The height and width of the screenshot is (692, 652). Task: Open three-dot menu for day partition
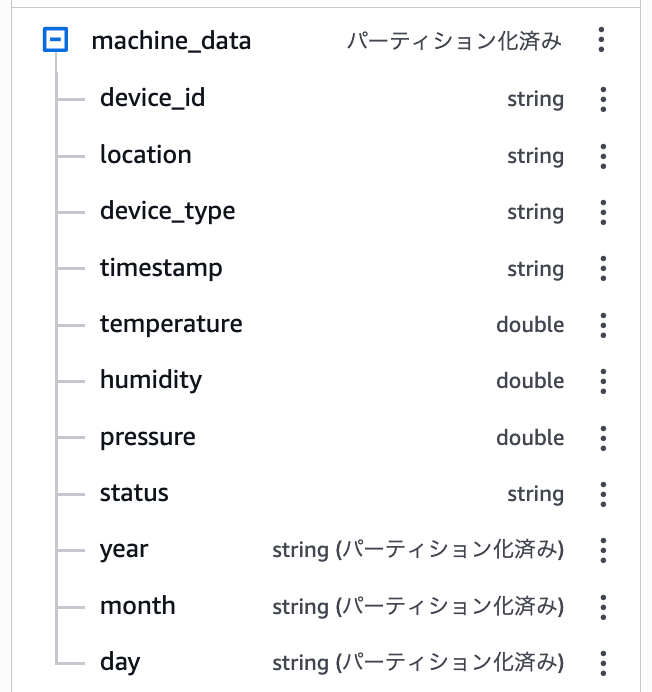(602, 663)
